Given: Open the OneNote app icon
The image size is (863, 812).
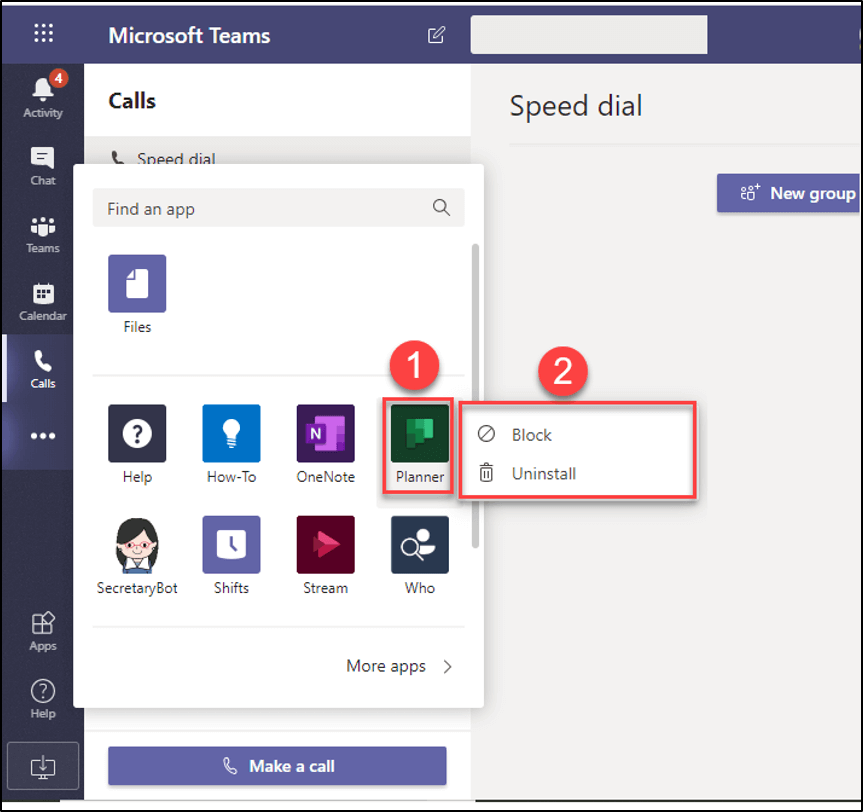Looking at the screenshot, I should [x=324, y=433].
